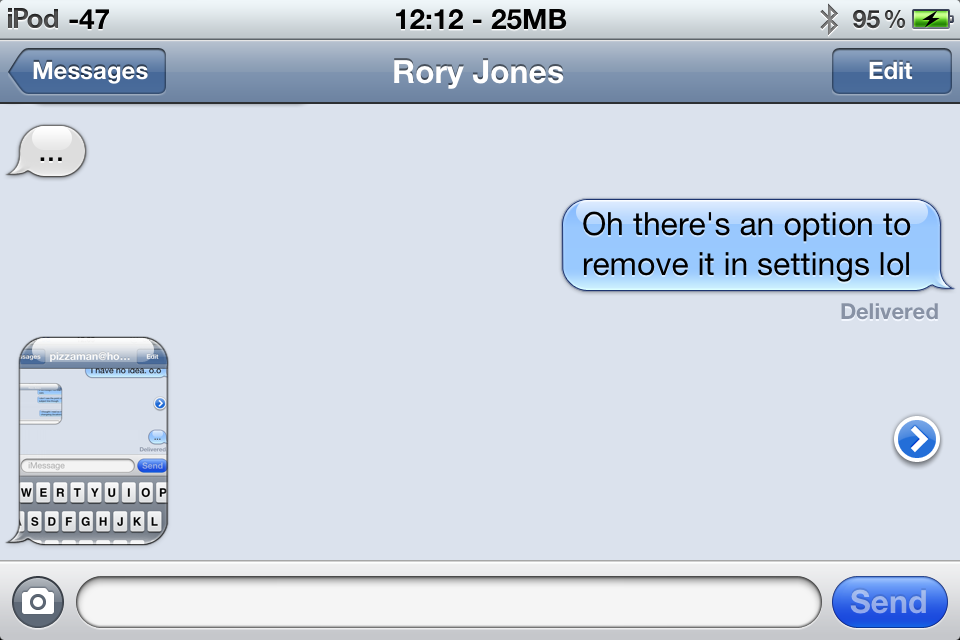Tap the 95% battery percentage text

click(x=878, y=20)
